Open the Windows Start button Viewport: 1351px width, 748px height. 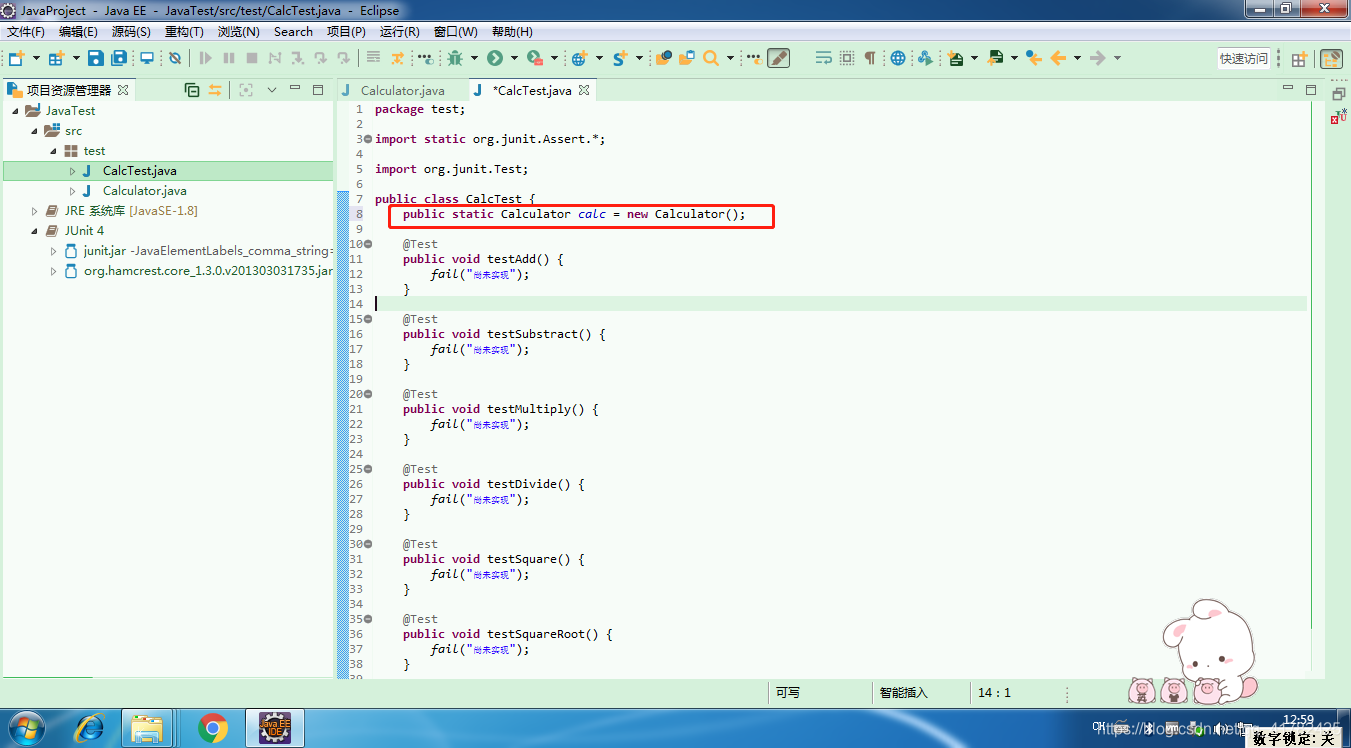point(26,727)
